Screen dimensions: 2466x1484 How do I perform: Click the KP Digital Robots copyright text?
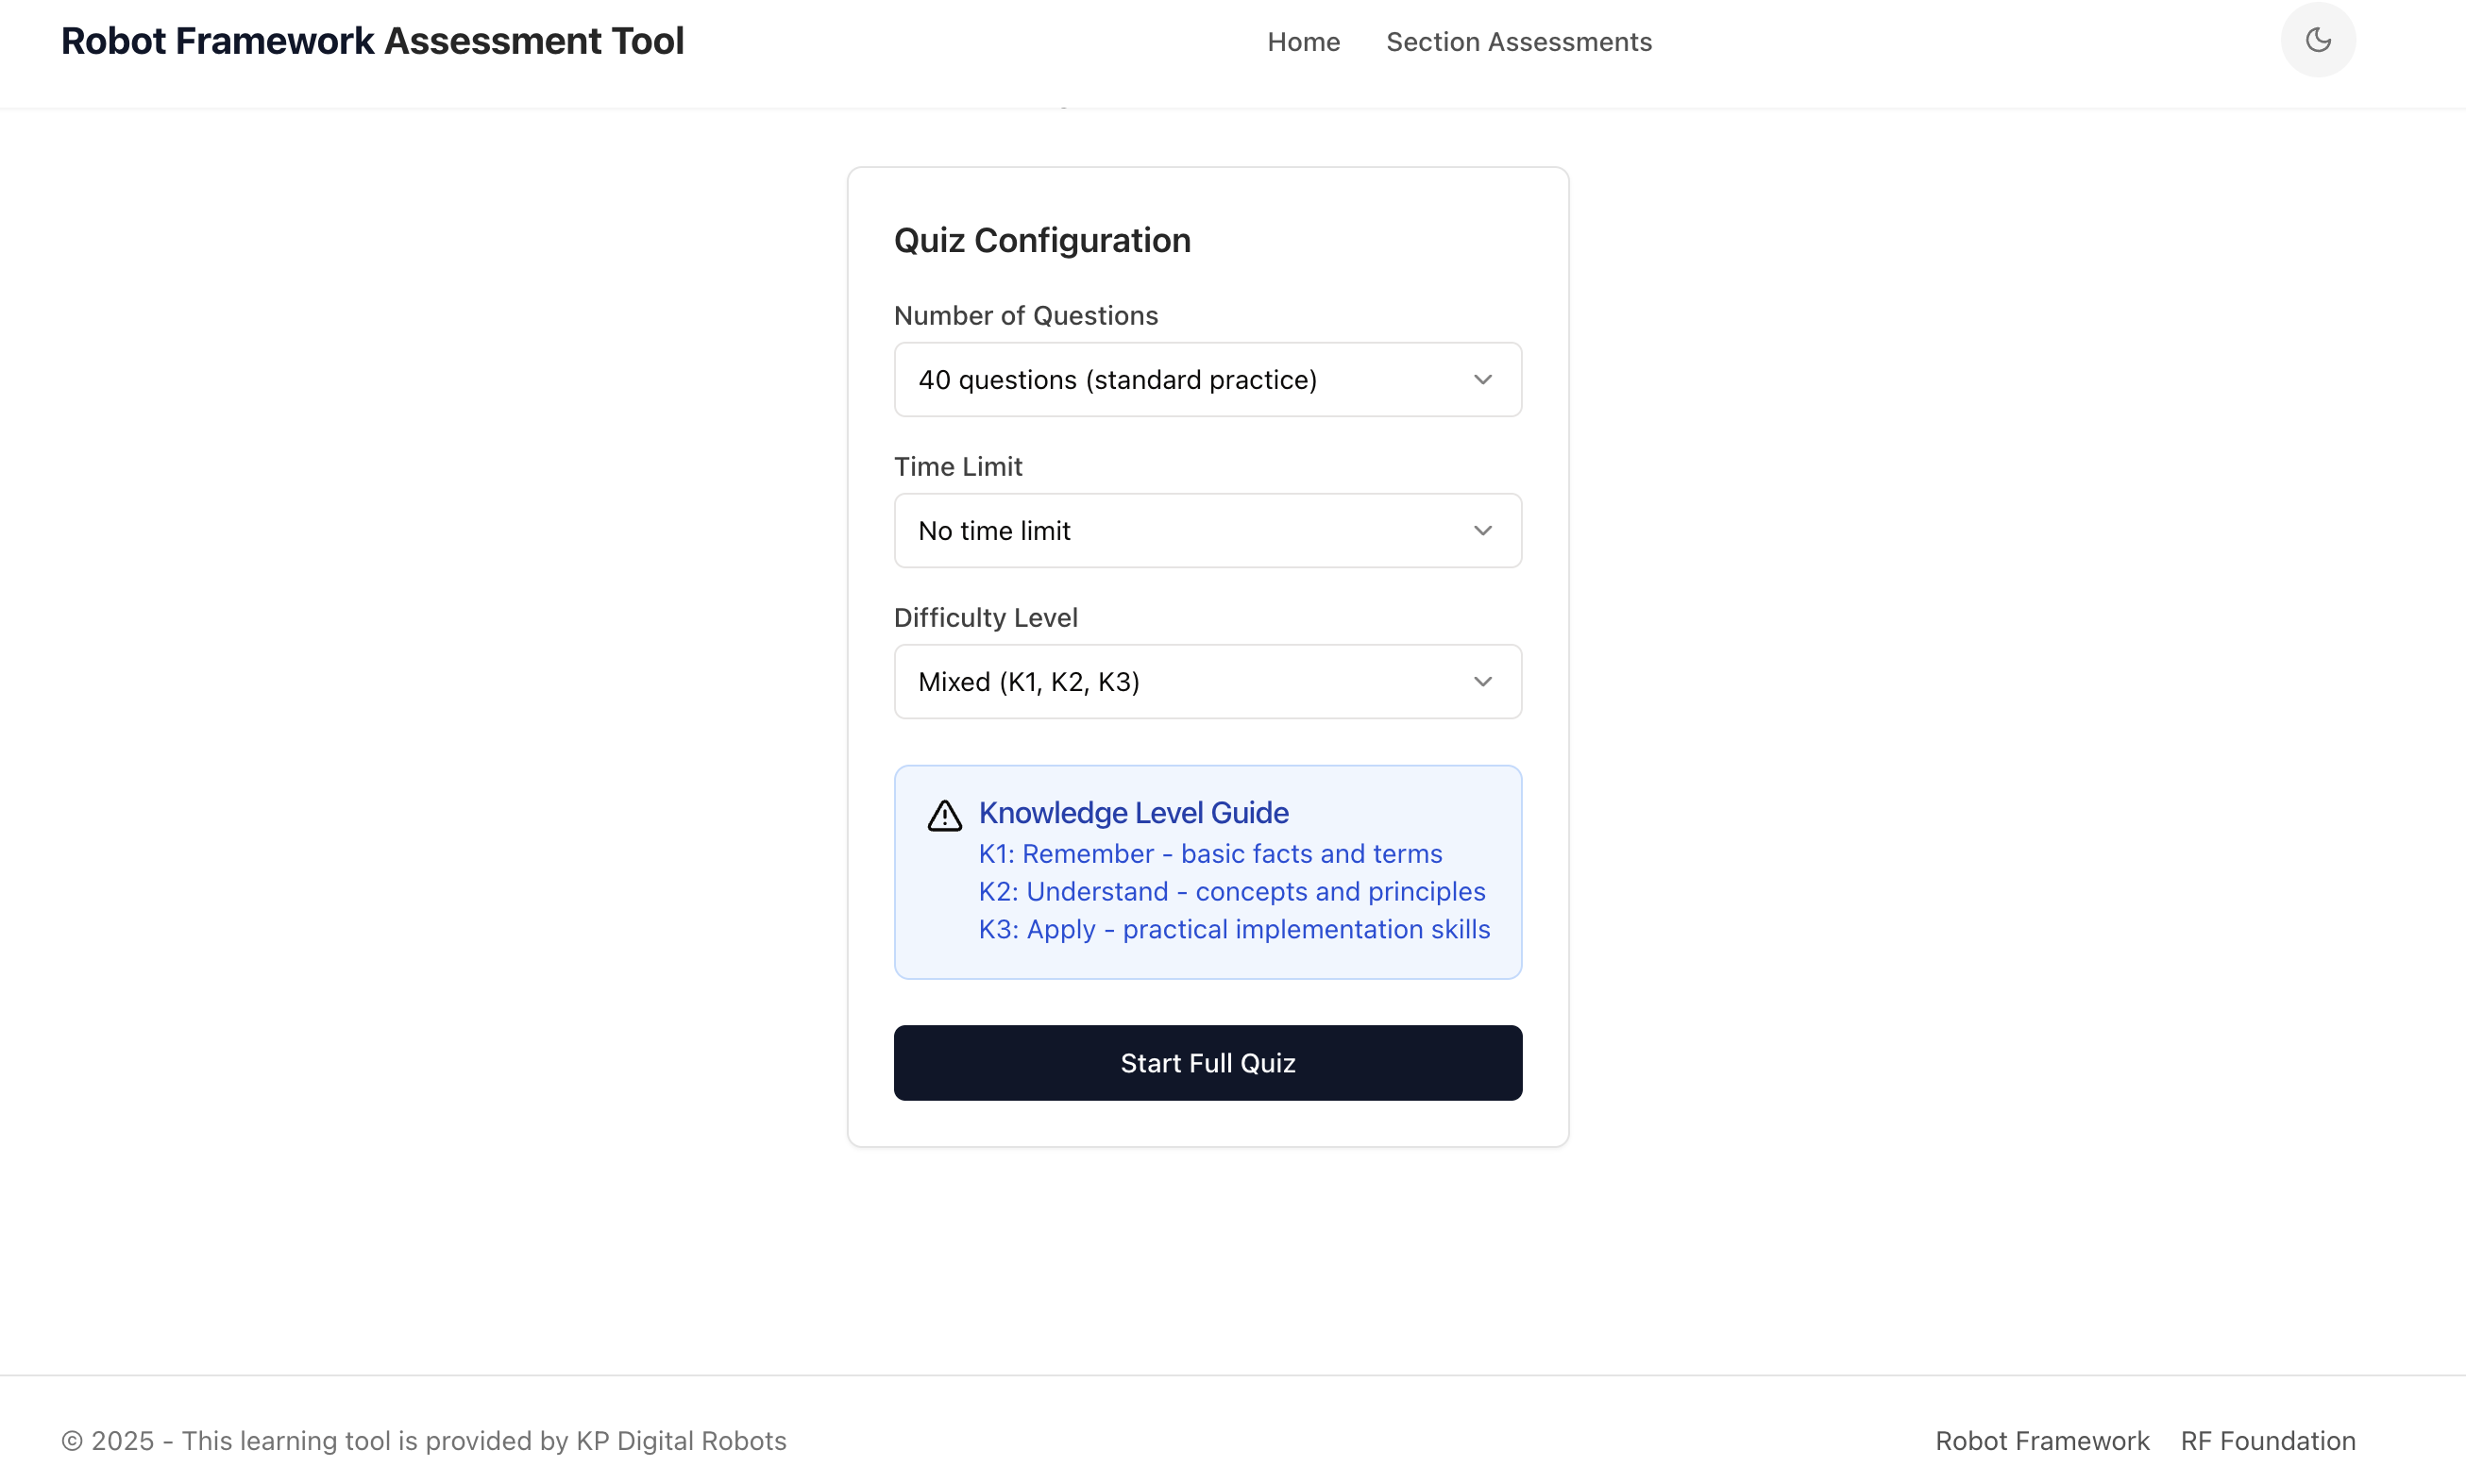423,1441
